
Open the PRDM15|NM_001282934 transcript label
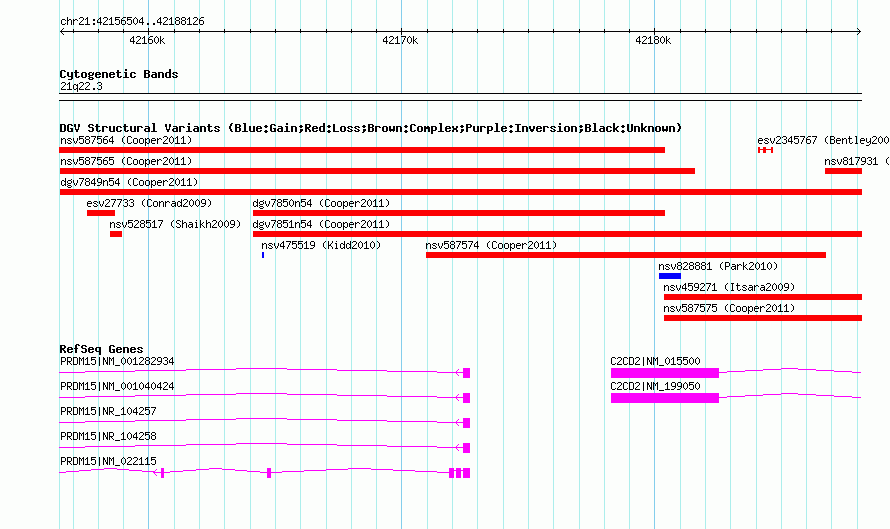(117, 361)
